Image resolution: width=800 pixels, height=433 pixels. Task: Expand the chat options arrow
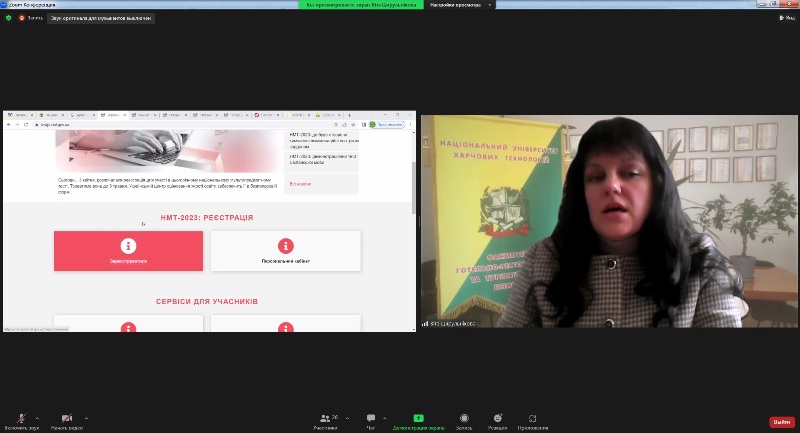coord(385,418)
